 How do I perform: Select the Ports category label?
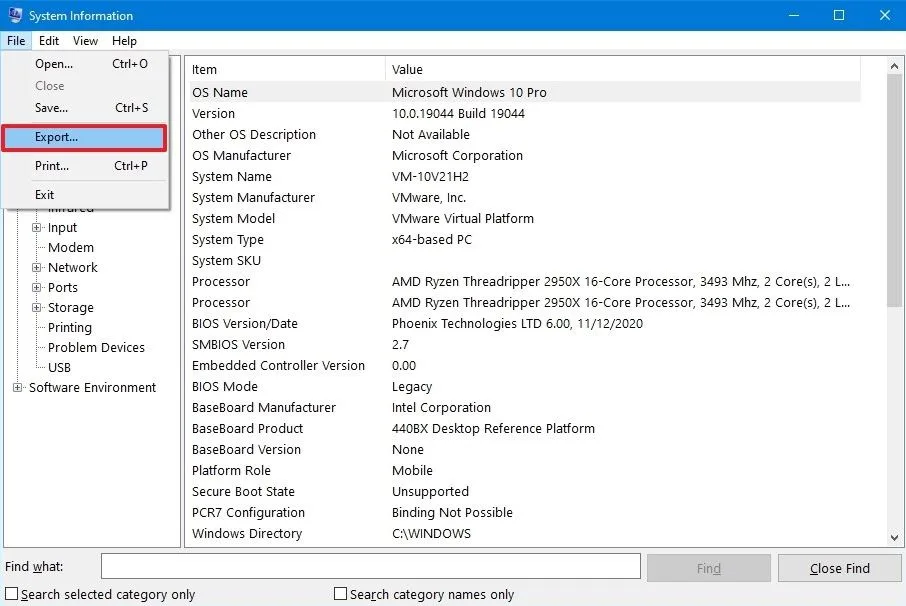click(62, 288)
